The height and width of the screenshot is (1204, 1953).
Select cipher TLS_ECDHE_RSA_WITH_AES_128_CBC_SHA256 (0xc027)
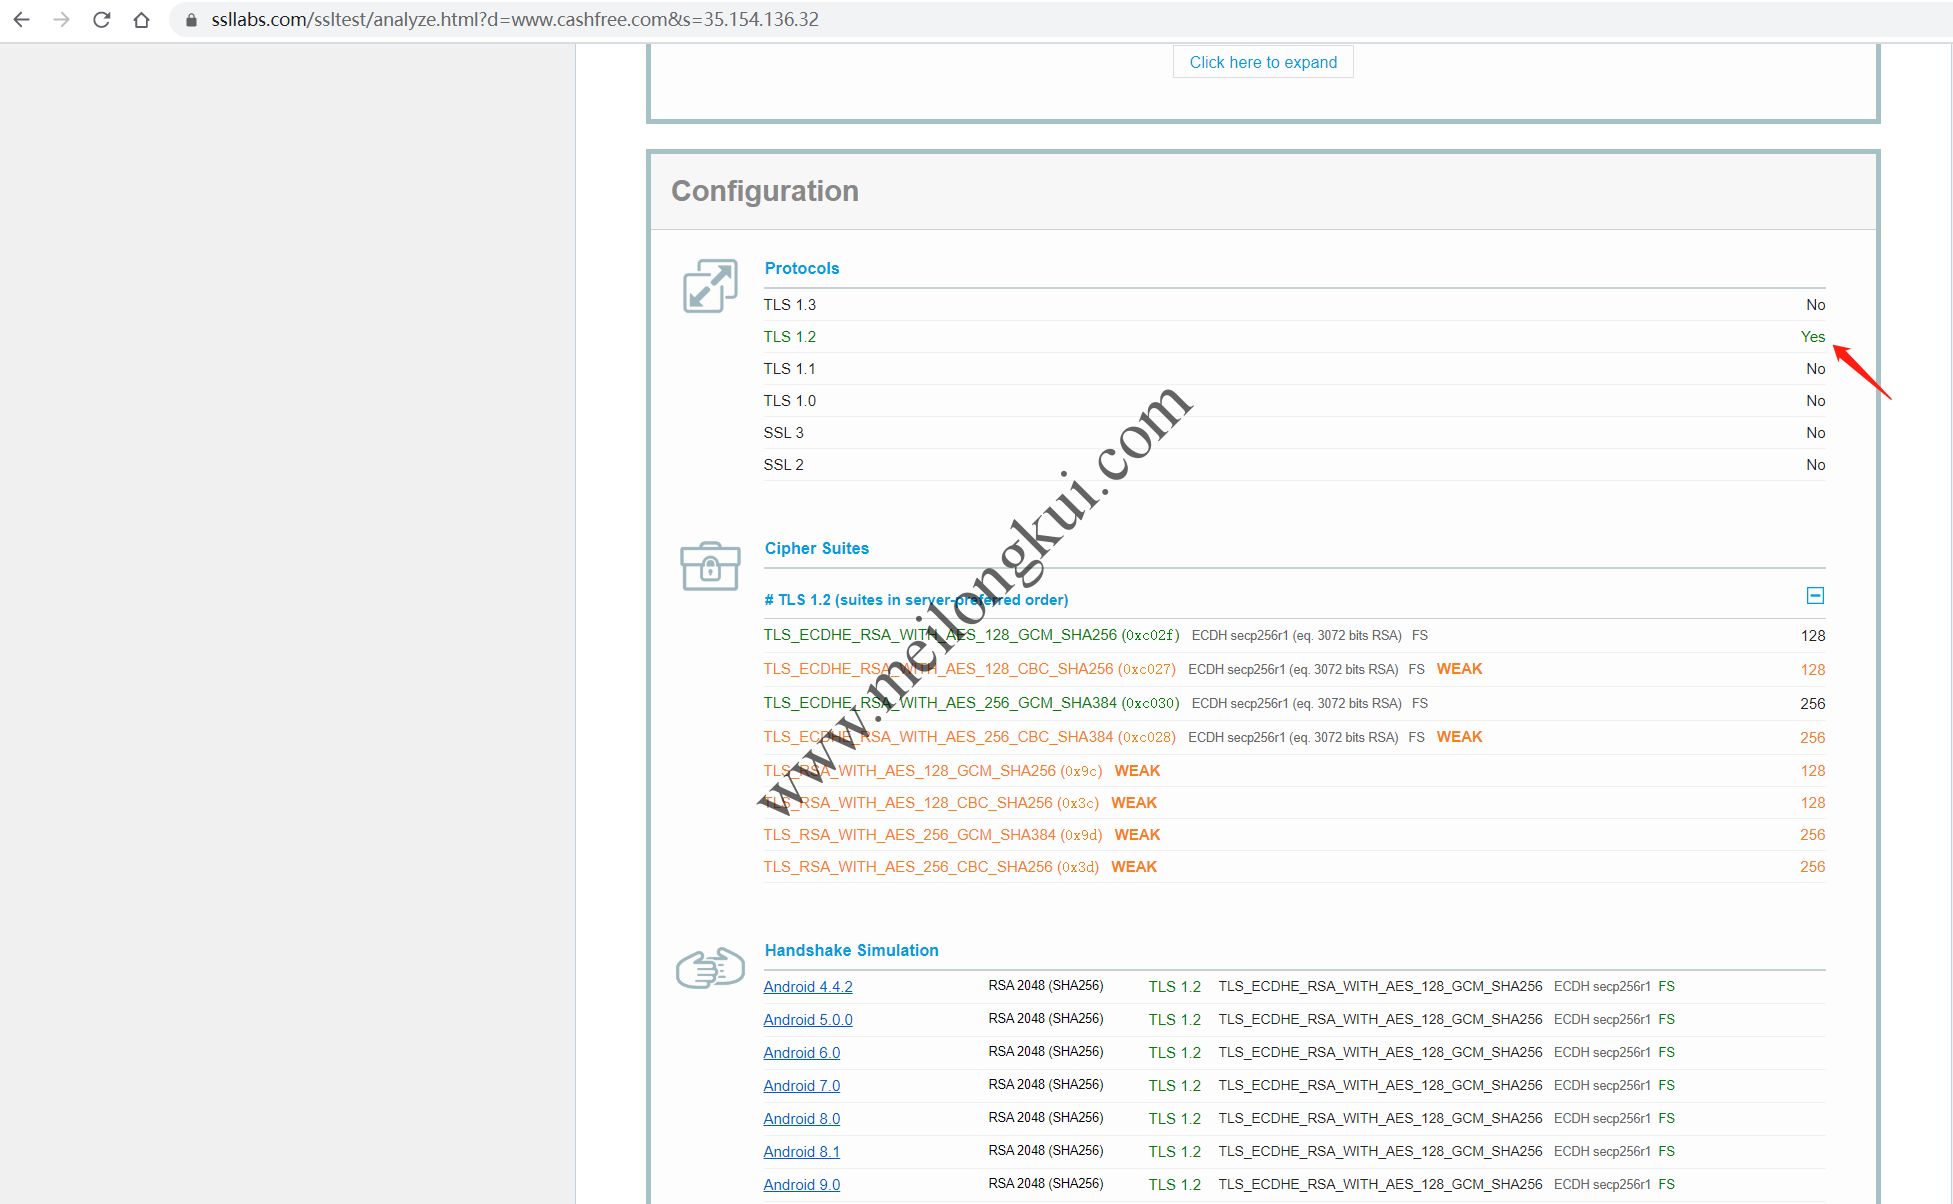[970, 669]
